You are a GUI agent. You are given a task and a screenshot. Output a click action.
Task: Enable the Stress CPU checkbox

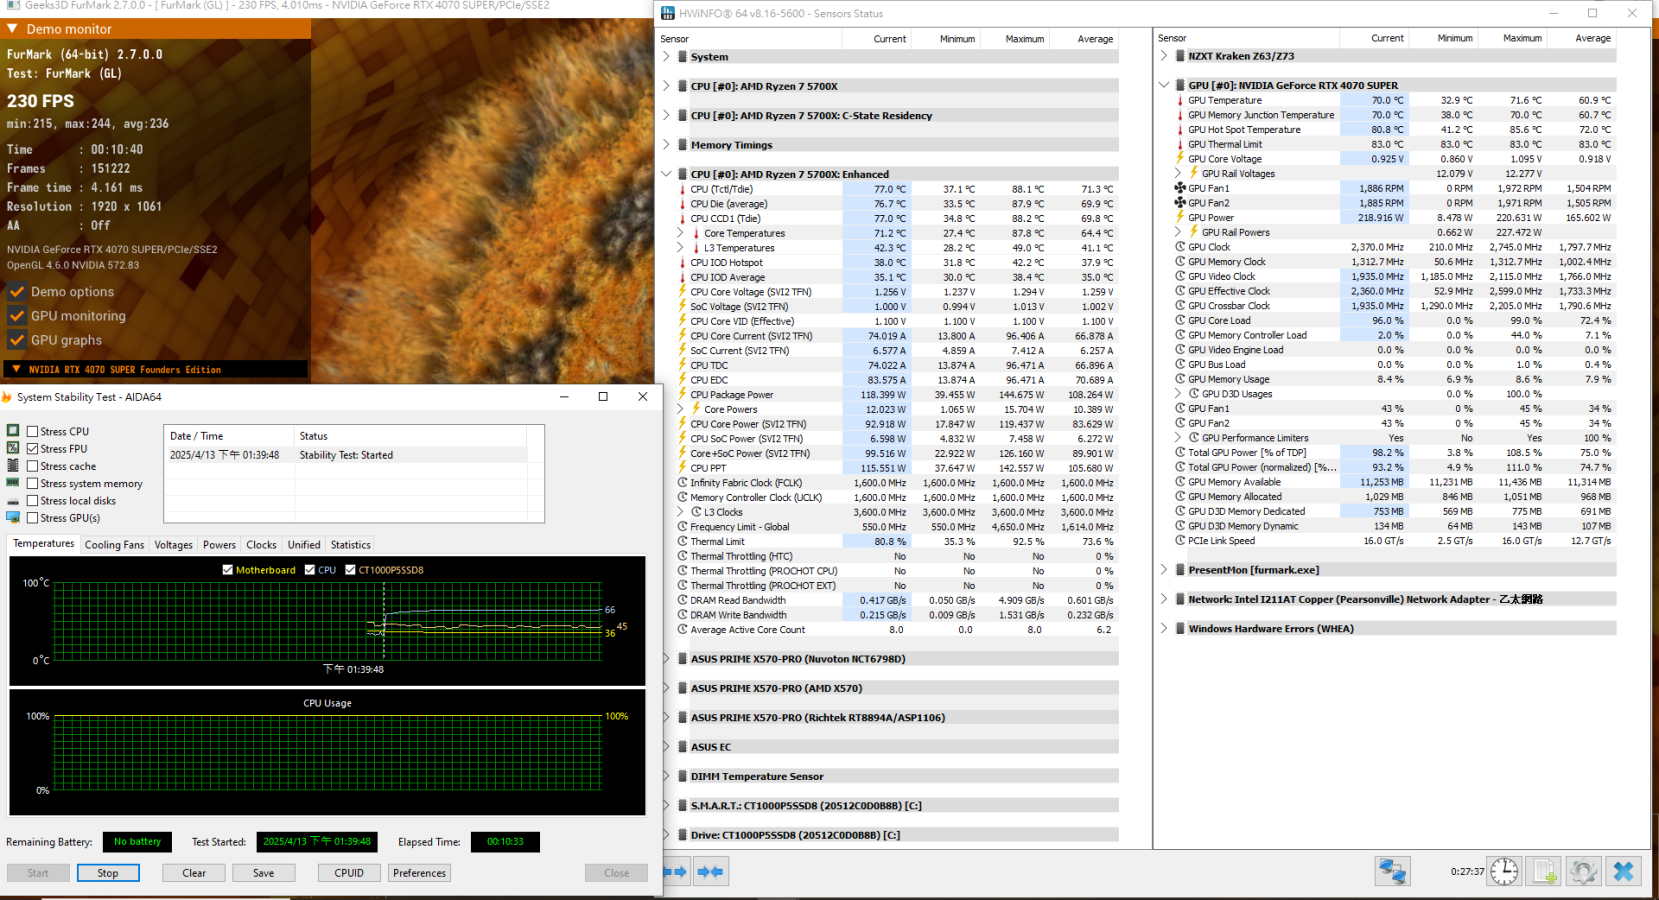(x=33, y=432)
